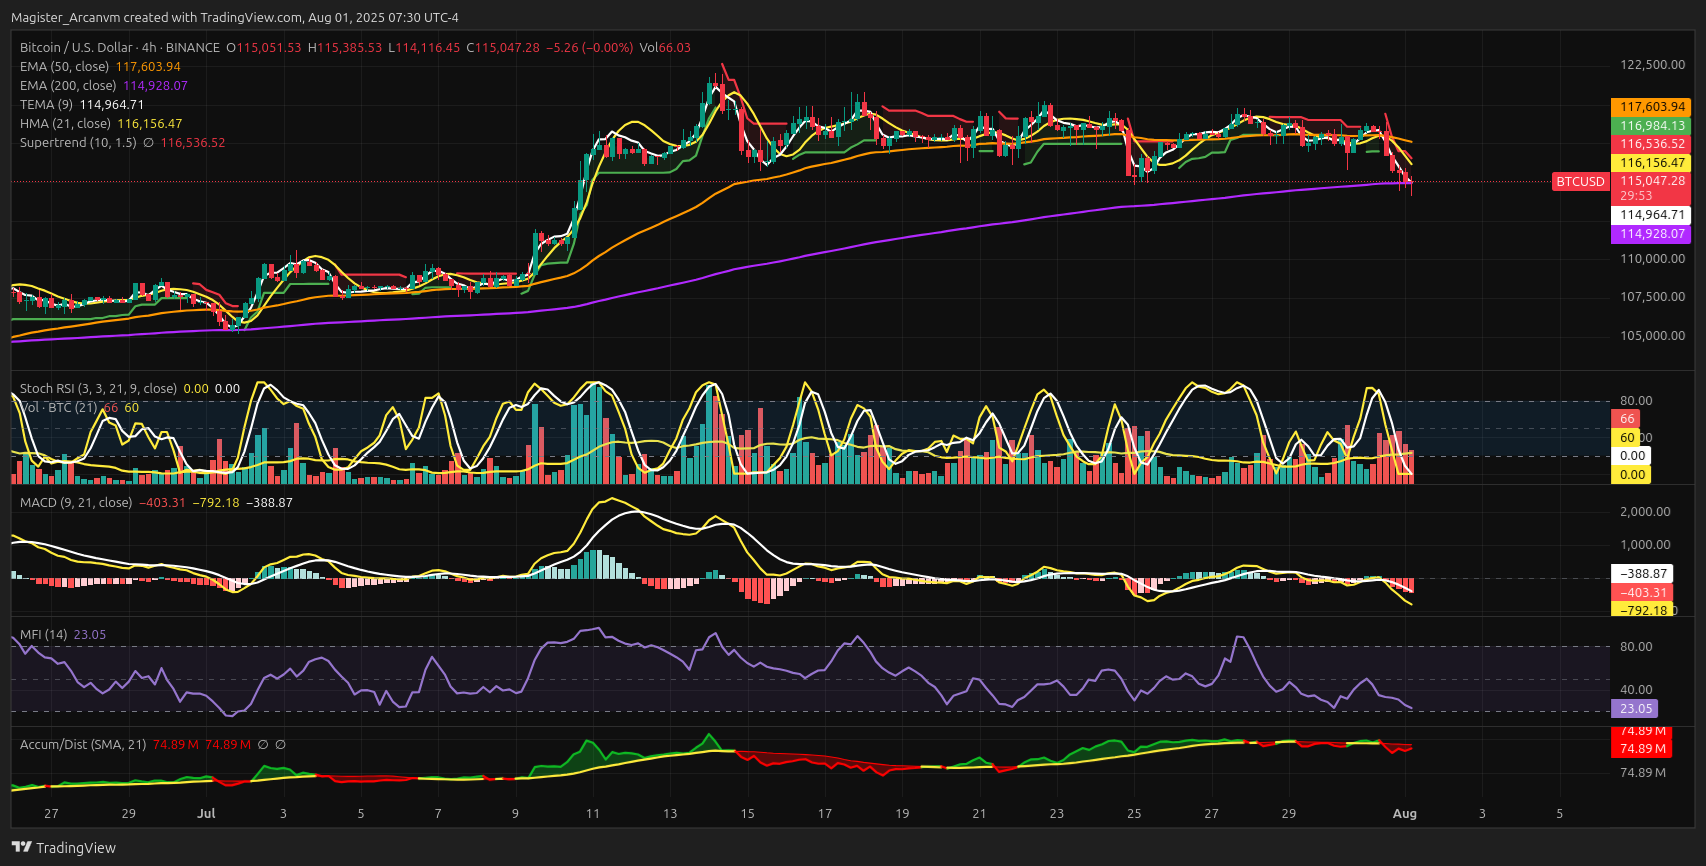This screenshot has height=866, width=1706.
Task: Click the low price L114,116.45
Action: coord(424,47)
